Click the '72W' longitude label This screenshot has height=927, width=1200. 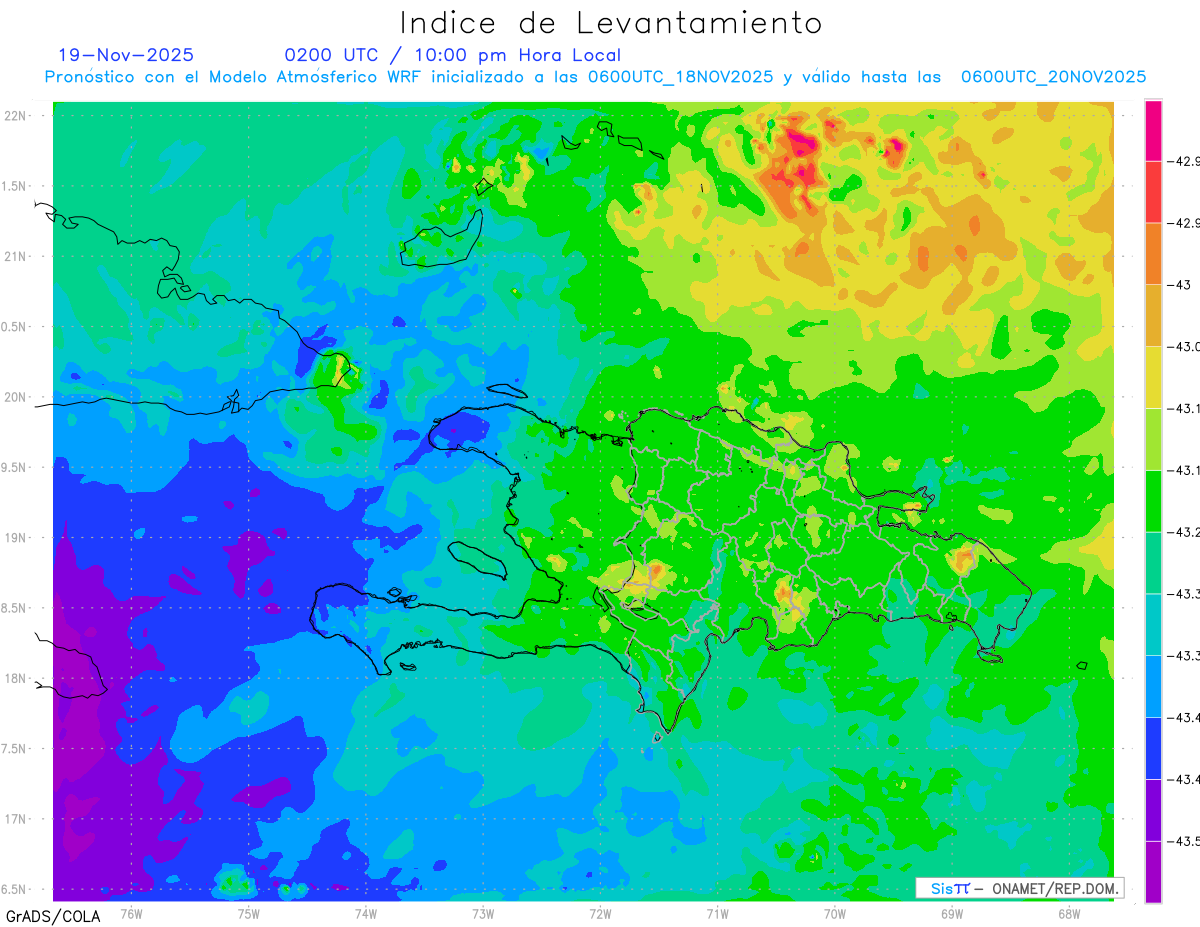coord(600,913)
